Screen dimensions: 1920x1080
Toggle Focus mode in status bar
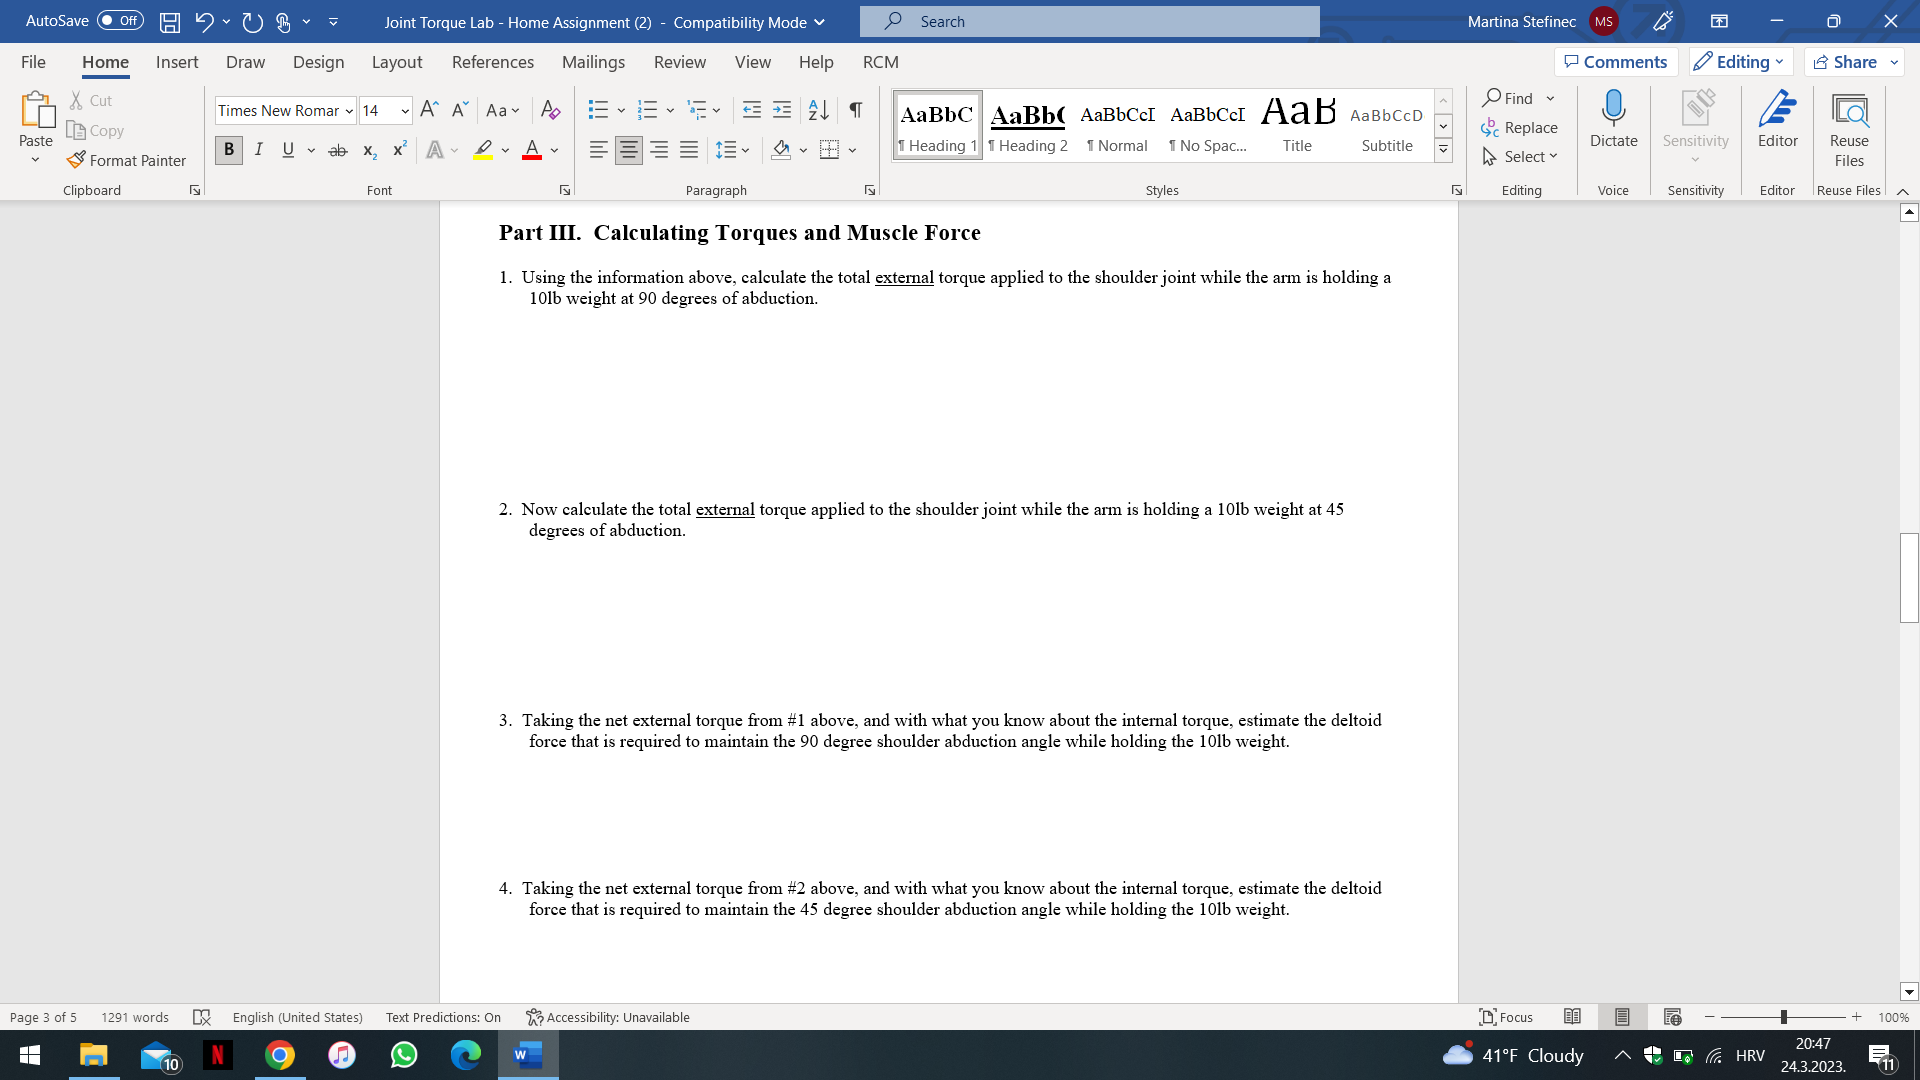[1506, 1017]
